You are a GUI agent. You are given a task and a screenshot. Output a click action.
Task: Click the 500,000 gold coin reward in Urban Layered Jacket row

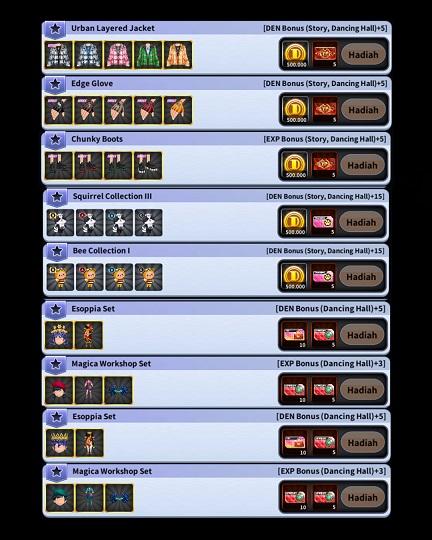[295, 54]
